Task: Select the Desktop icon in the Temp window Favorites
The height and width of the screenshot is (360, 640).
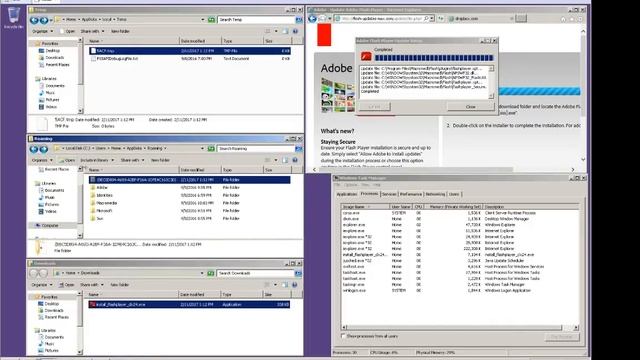Action: (41, 51)
